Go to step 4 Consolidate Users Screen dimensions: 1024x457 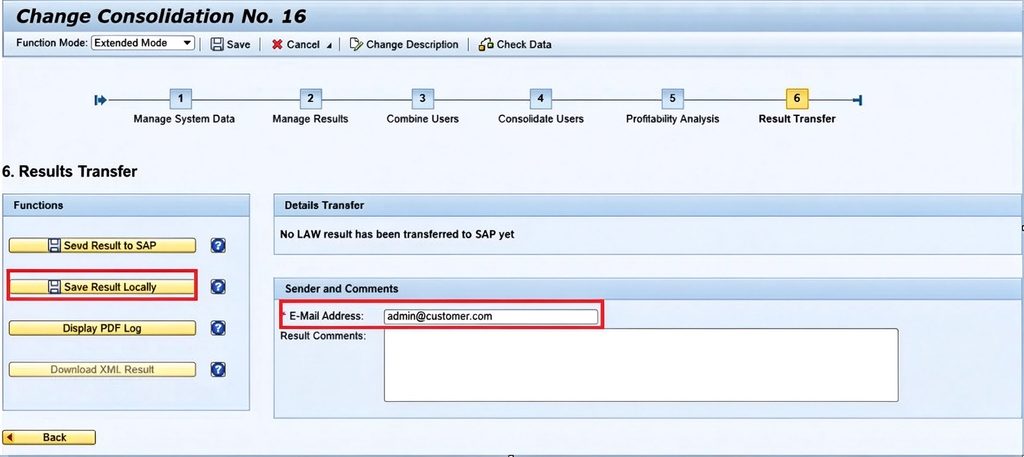click(x=540, y=99)
